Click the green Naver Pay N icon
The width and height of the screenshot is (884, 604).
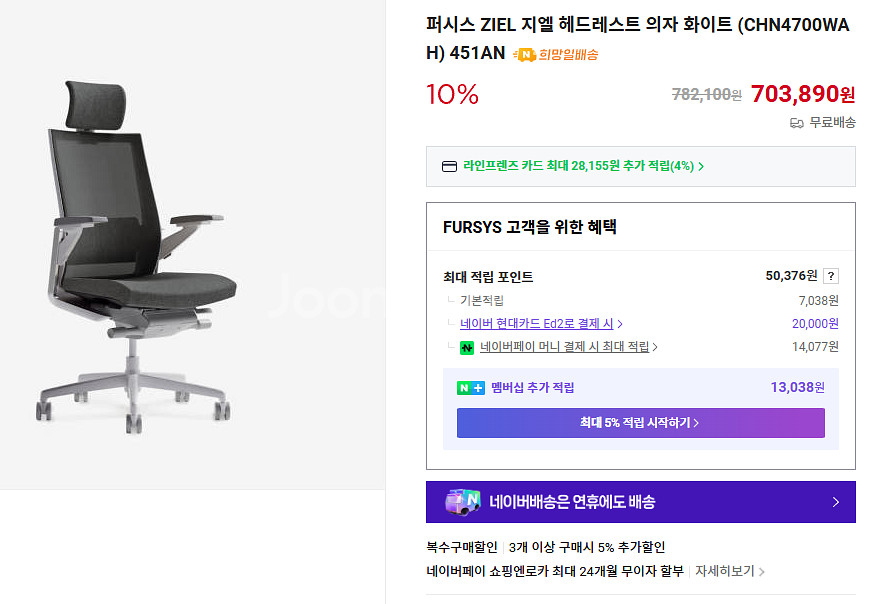coord(467,348)
